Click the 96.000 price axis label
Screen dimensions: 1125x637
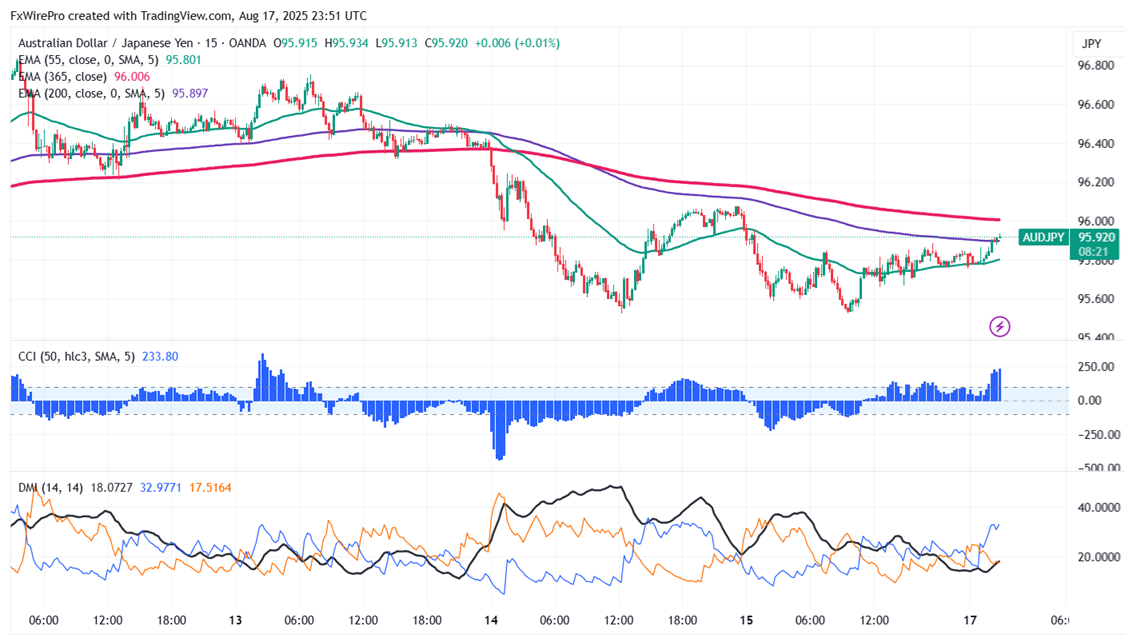pos(1096,221)
